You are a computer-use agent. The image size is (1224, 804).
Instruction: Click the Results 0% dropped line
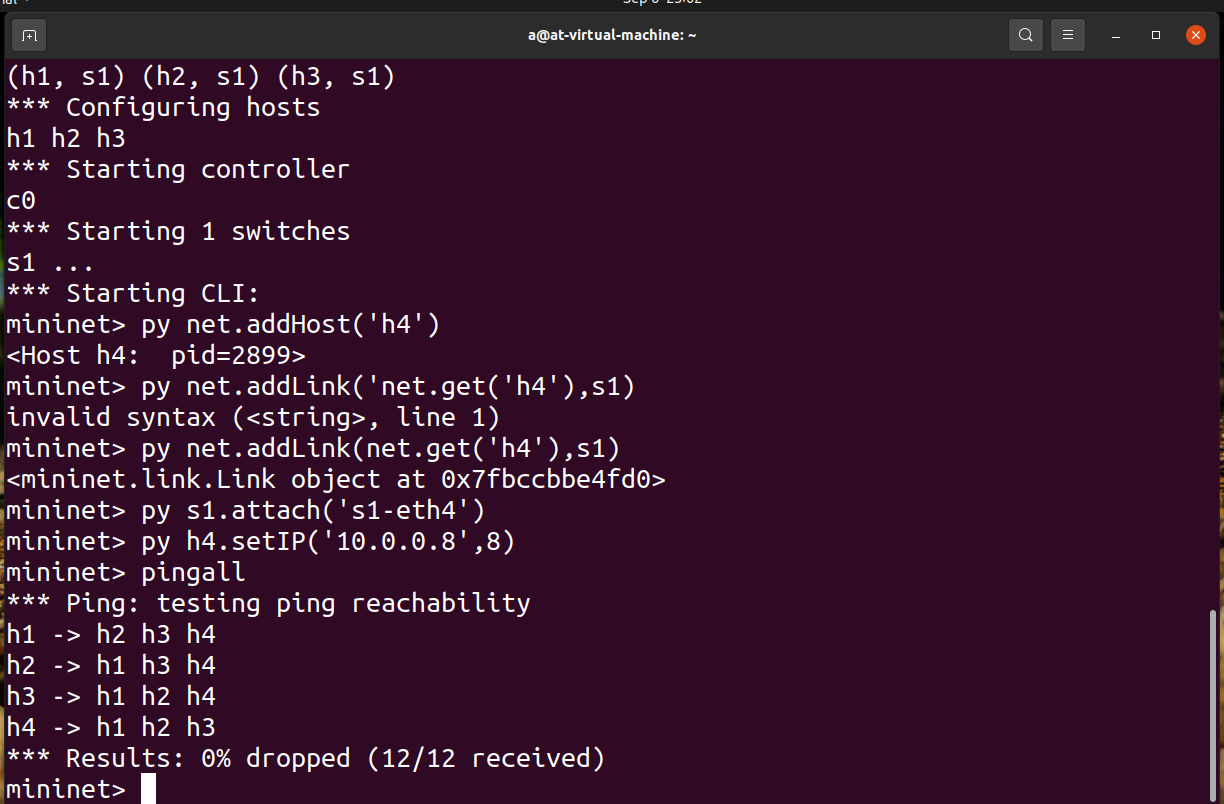pyautogui.click(x=306, y=759)
